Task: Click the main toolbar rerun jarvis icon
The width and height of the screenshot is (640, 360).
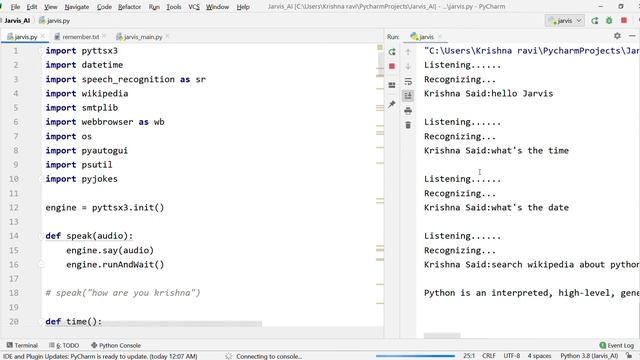Action: [x=595, y=20]
